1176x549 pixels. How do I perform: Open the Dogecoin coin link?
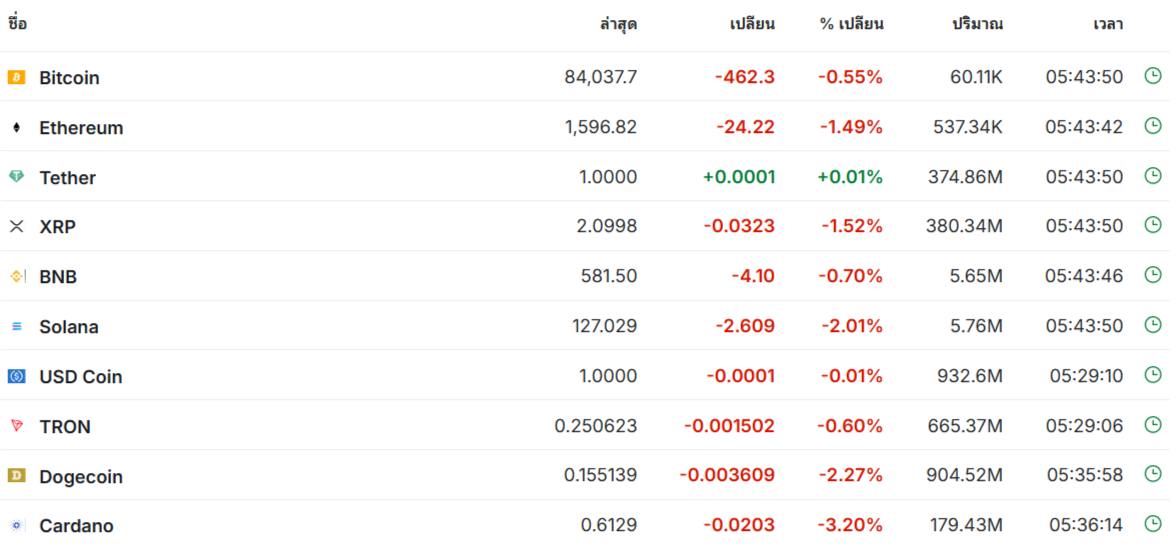pos(81,477)
